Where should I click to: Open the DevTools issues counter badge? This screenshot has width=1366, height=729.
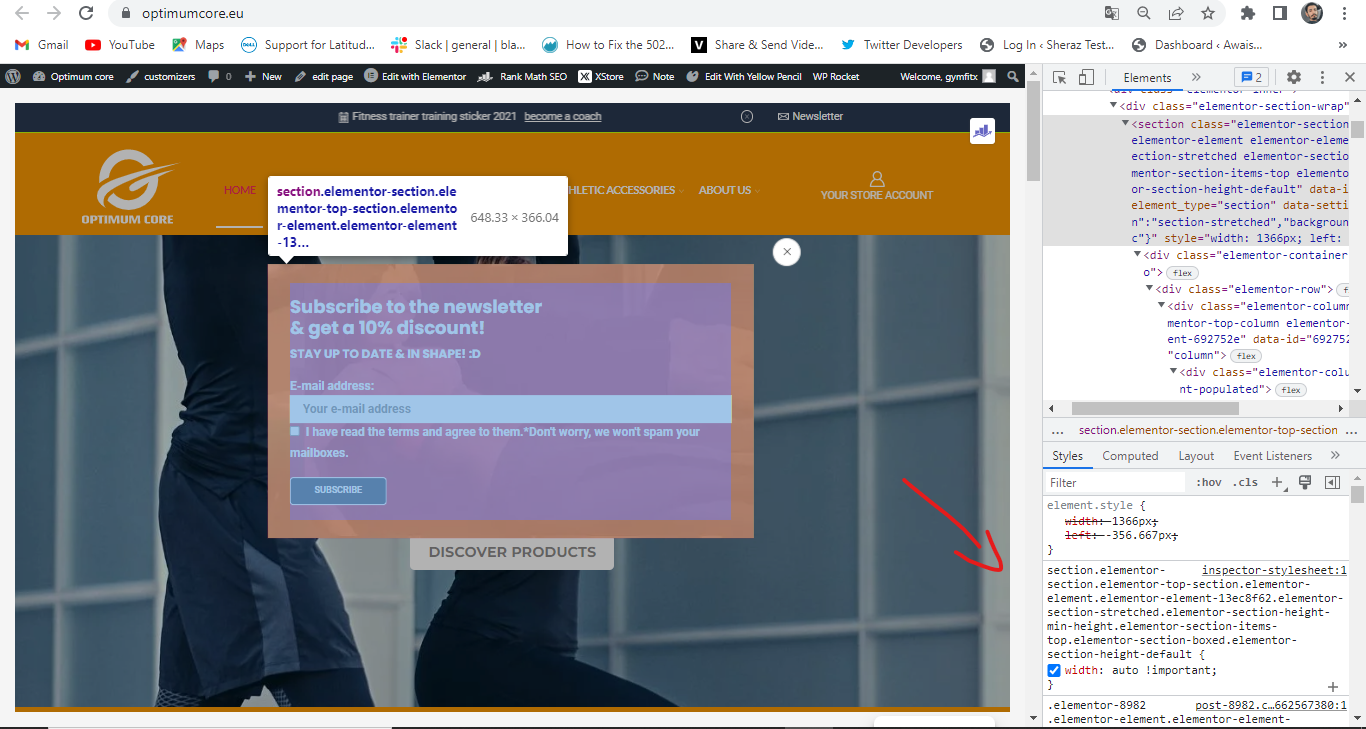[1251, 77]
